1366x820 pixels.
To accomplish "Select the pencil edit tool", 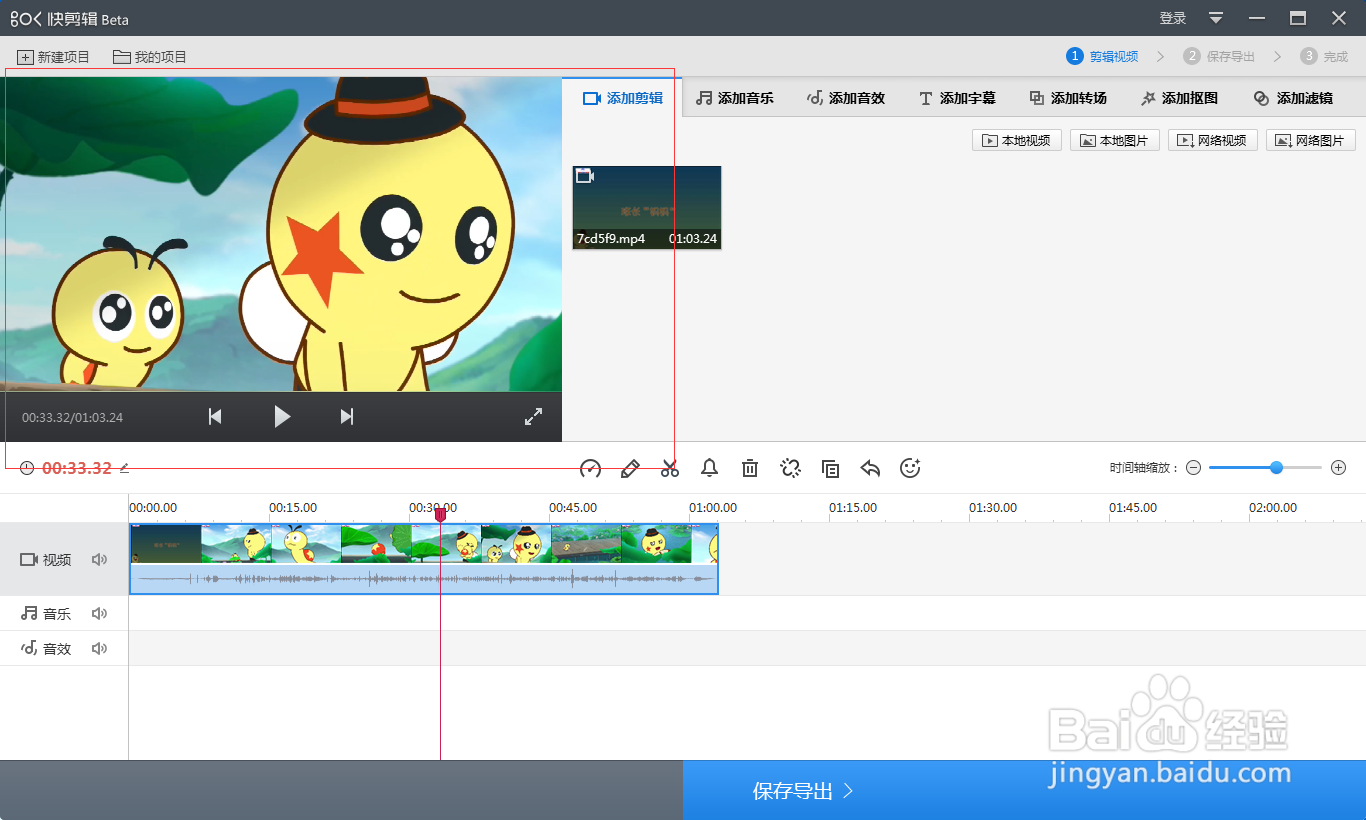I will click(x=630, y=468).
